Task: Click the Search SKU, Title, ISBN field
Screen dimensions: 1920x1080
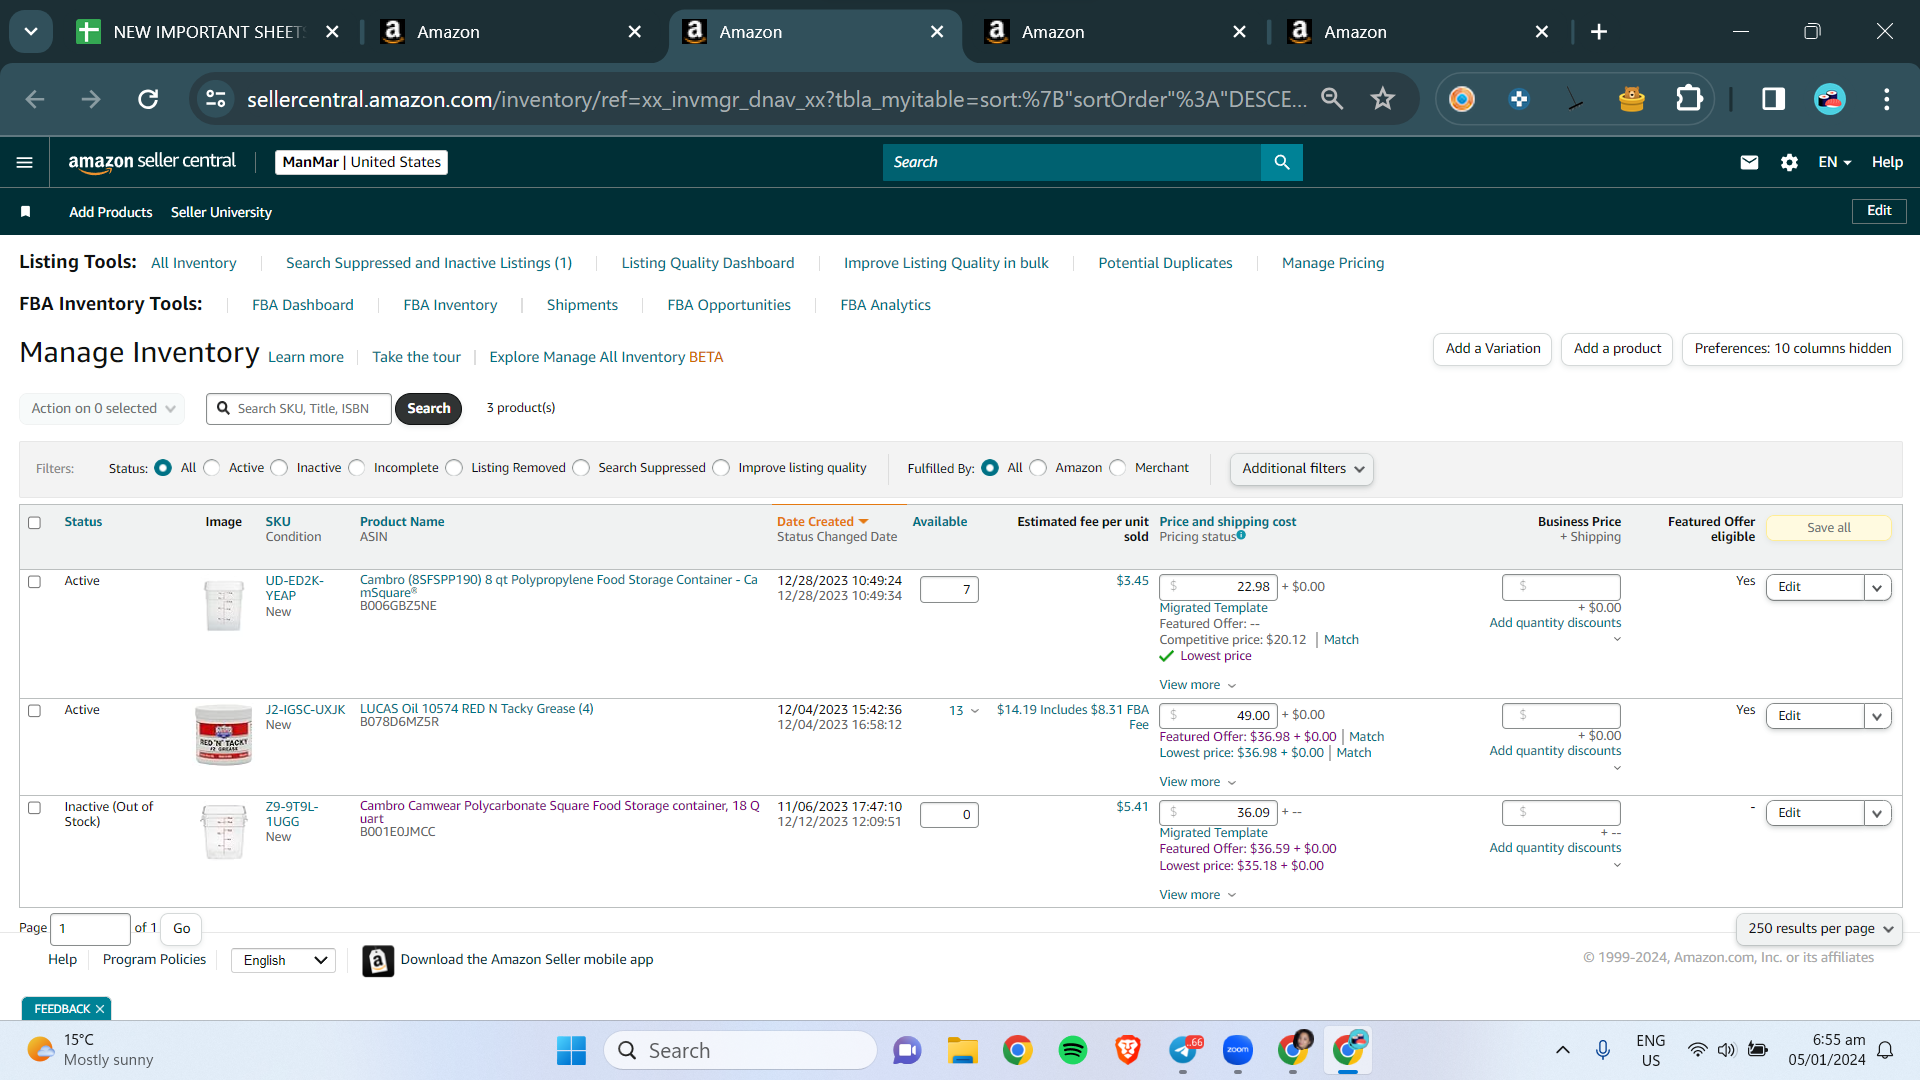Action: (x=299, y=408)
